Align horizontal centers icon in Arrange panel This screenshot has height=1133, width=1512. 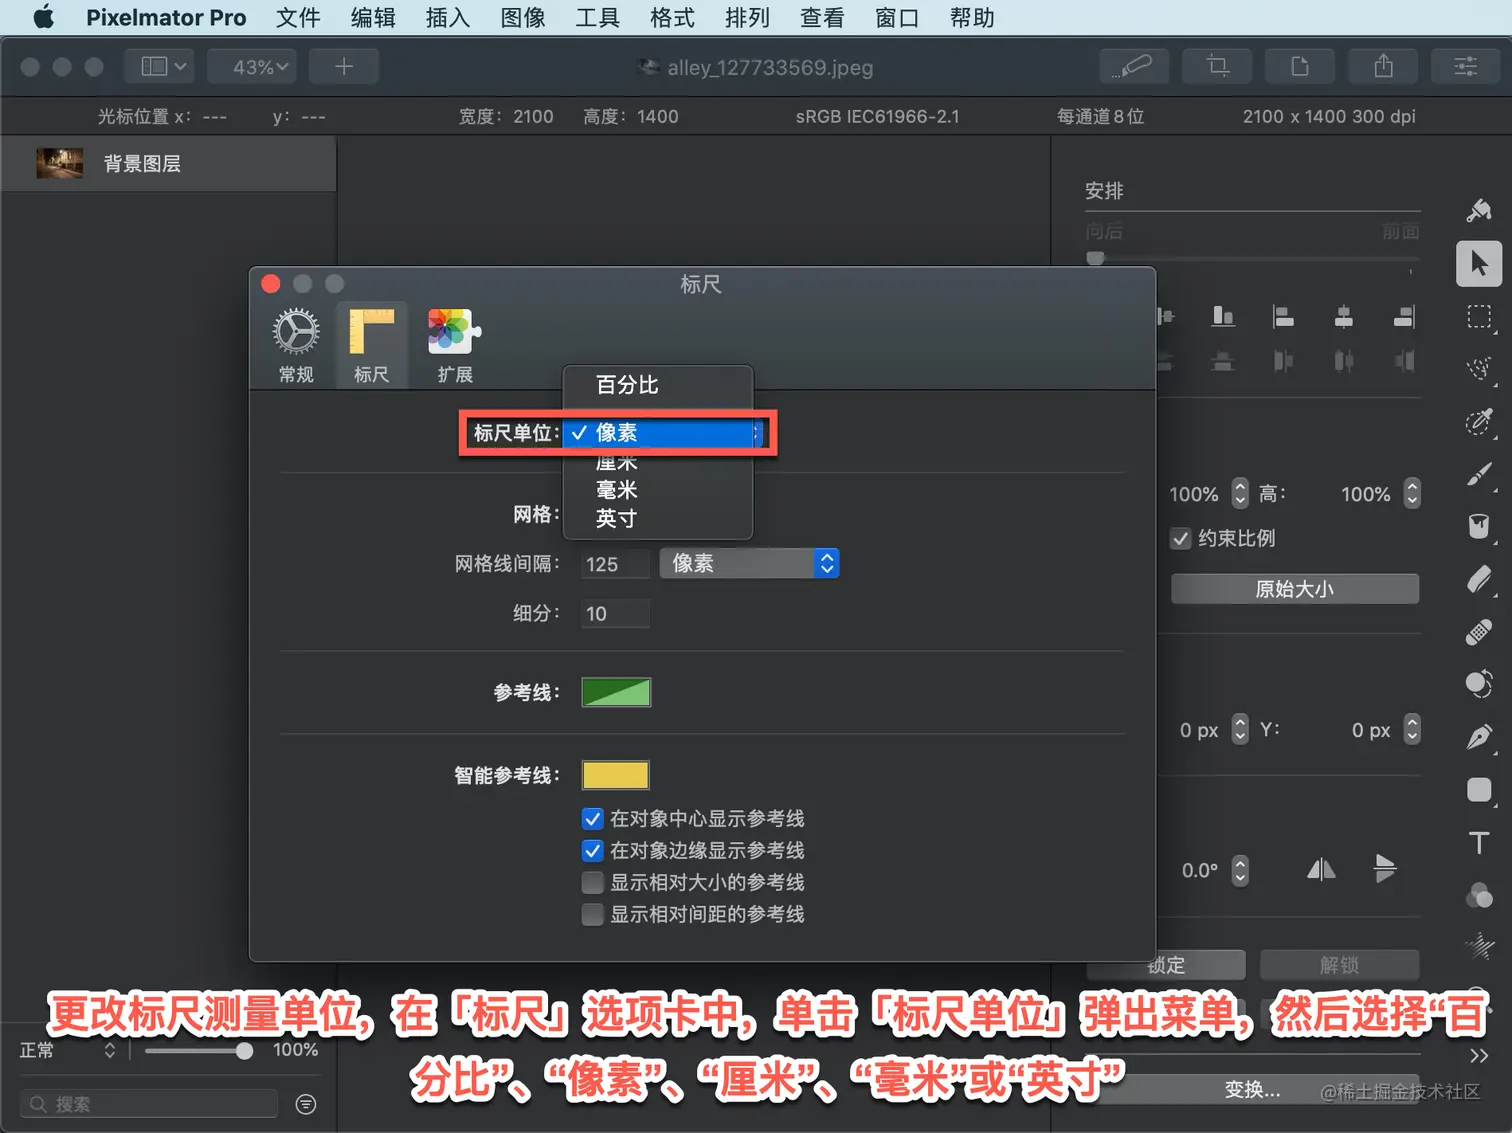coord(1344,317)
